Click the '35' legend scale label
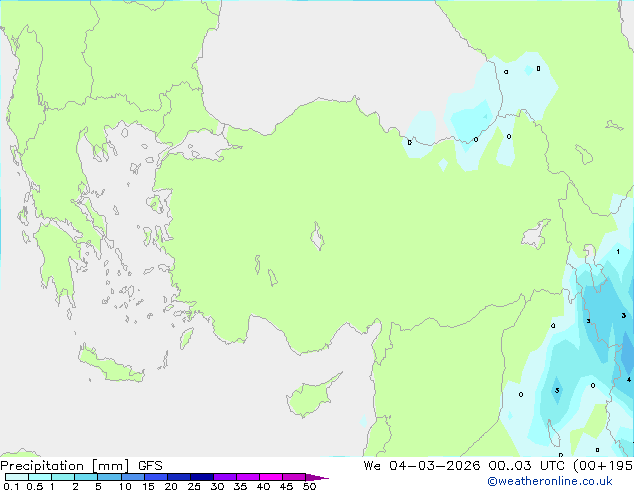The width and height of the screenshot is (634, 490). click(240, 486)
